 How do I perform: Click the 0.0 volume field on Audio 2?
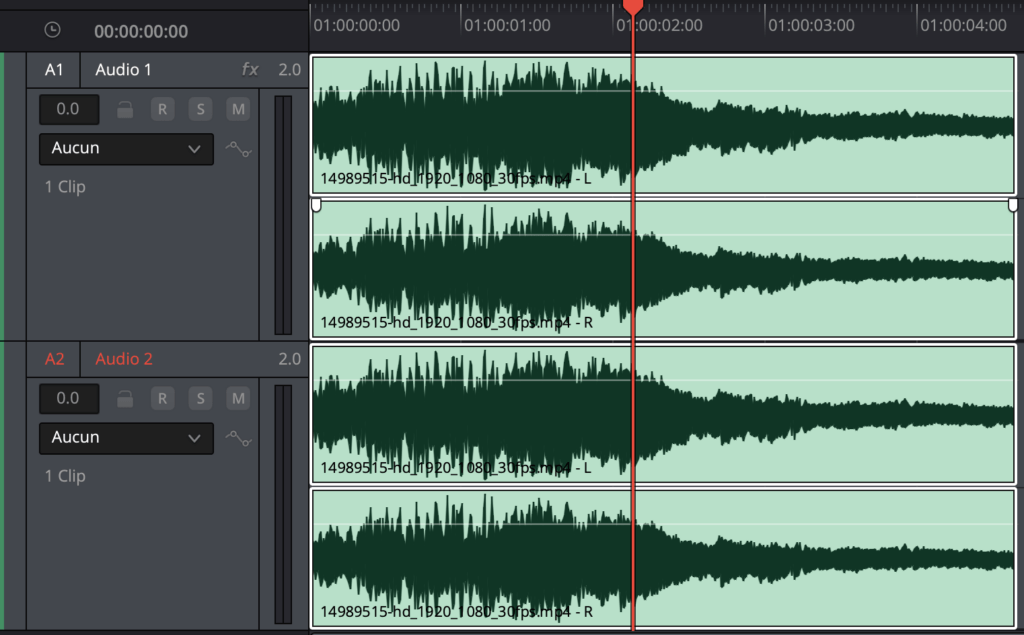(x=69, y=399)
